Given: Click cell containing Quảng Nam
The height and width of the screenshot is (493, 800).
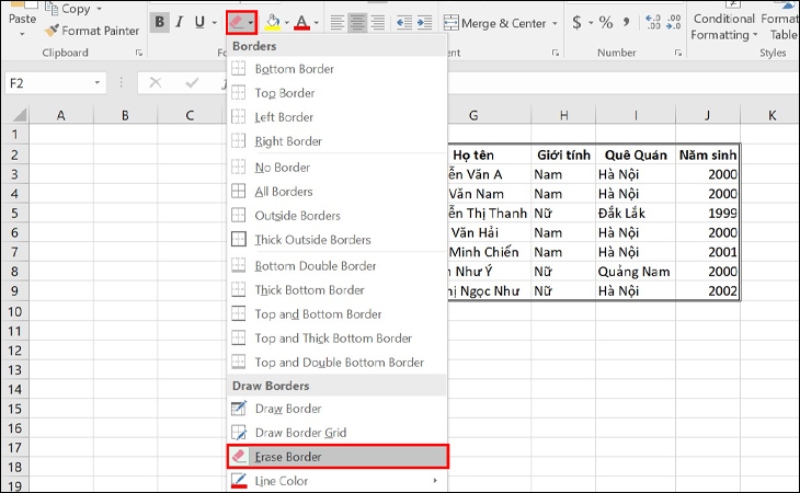Looking at the screenshot, I should [635, 272].
